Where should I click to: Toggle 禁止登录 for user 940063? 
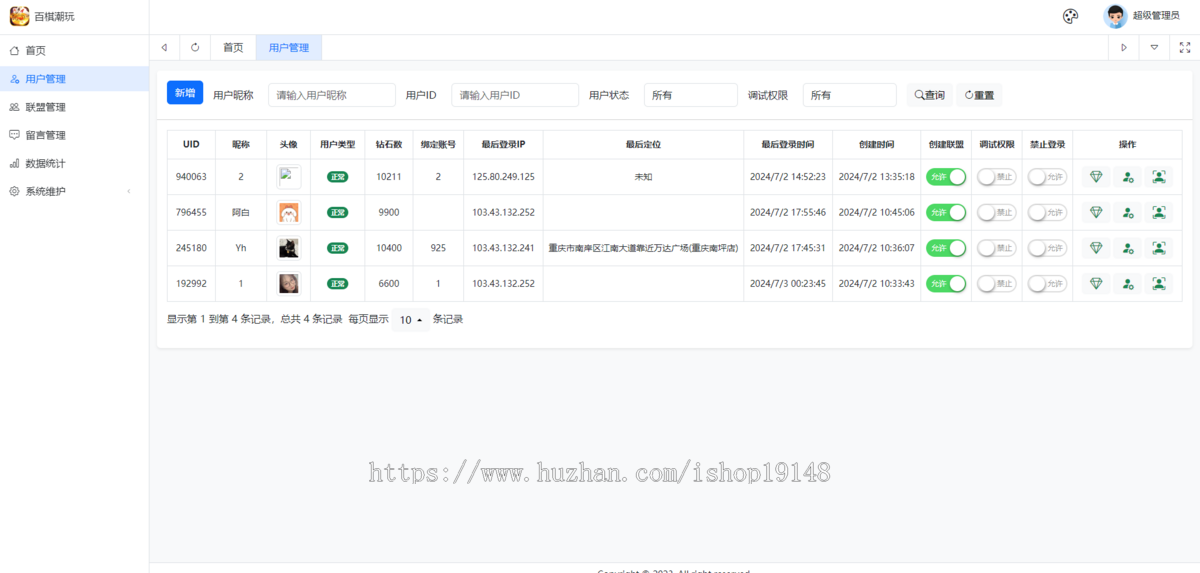pos(1048,177)
